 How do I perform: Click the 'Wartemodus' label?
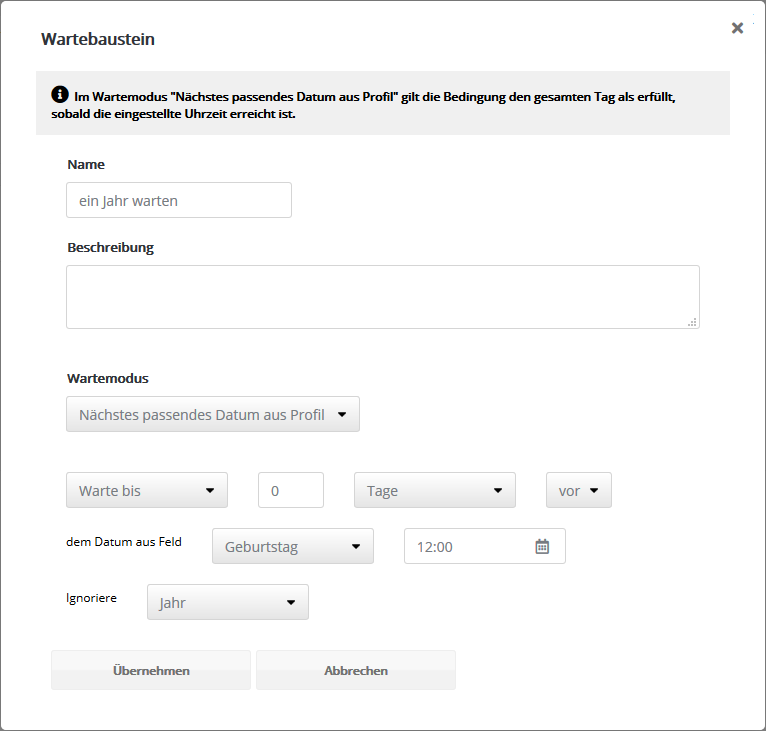click(107, 379)
